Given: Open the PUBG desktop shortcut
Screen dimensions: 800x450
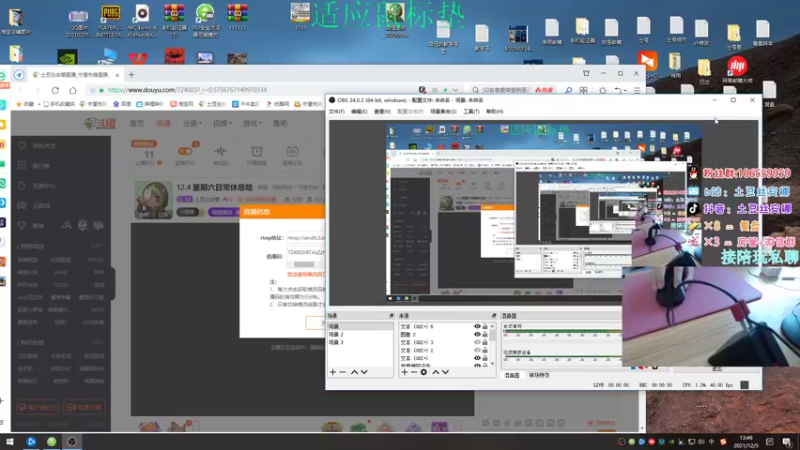Looking at the screenshot, I should click(x=110, y=20).
